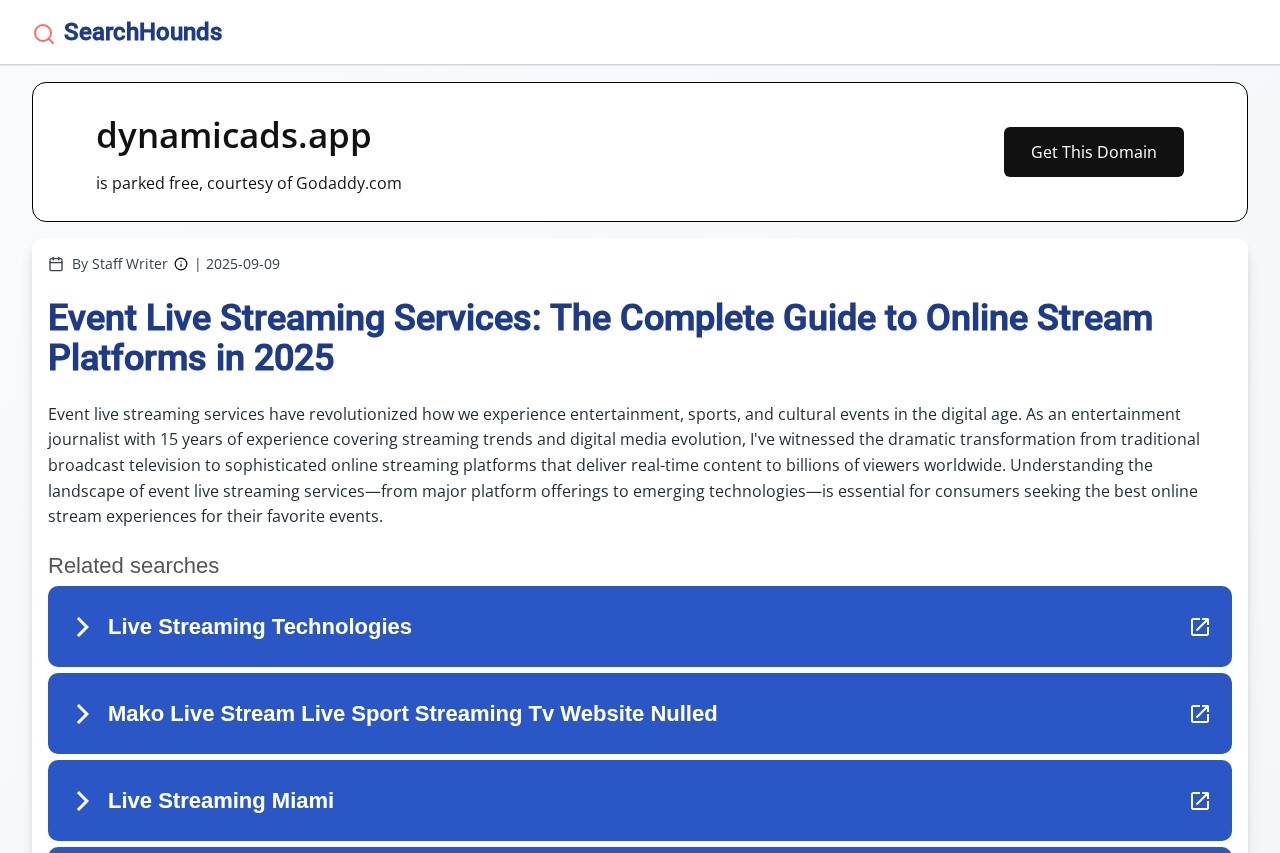1280x853 pixels.
Task: Click the calendar icon beside Staff Writer
Action: pos(56,264)
